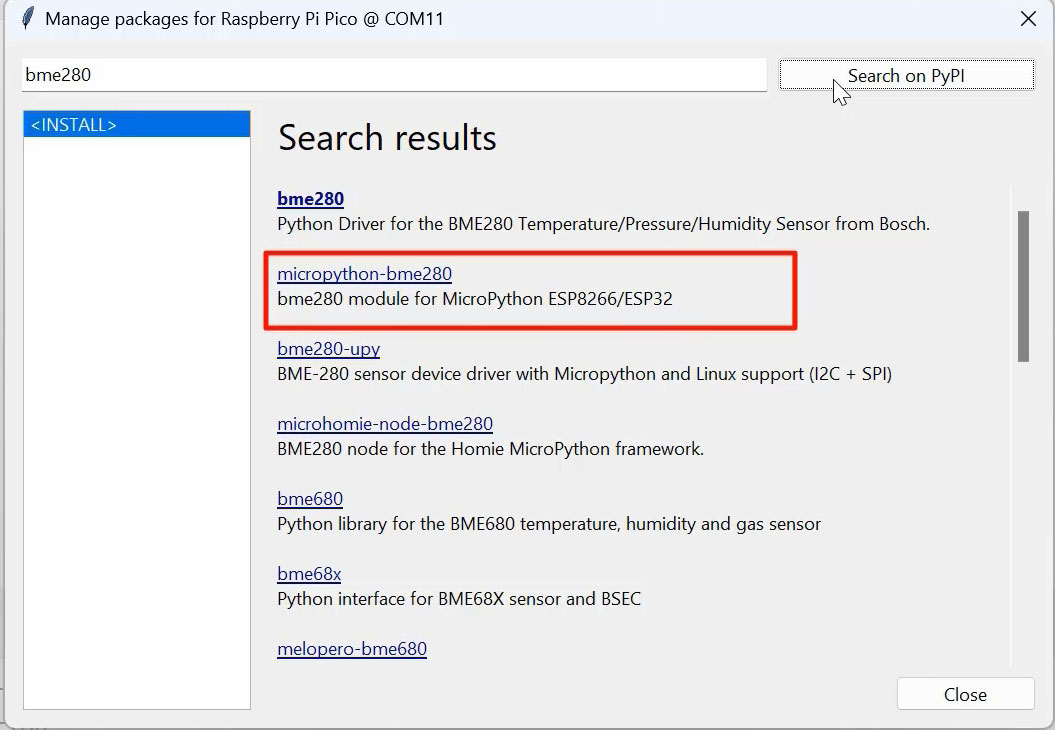
Task: Click text 'Python library for the BME680 temperature, humidity'
Action: [x=486, y=524]
